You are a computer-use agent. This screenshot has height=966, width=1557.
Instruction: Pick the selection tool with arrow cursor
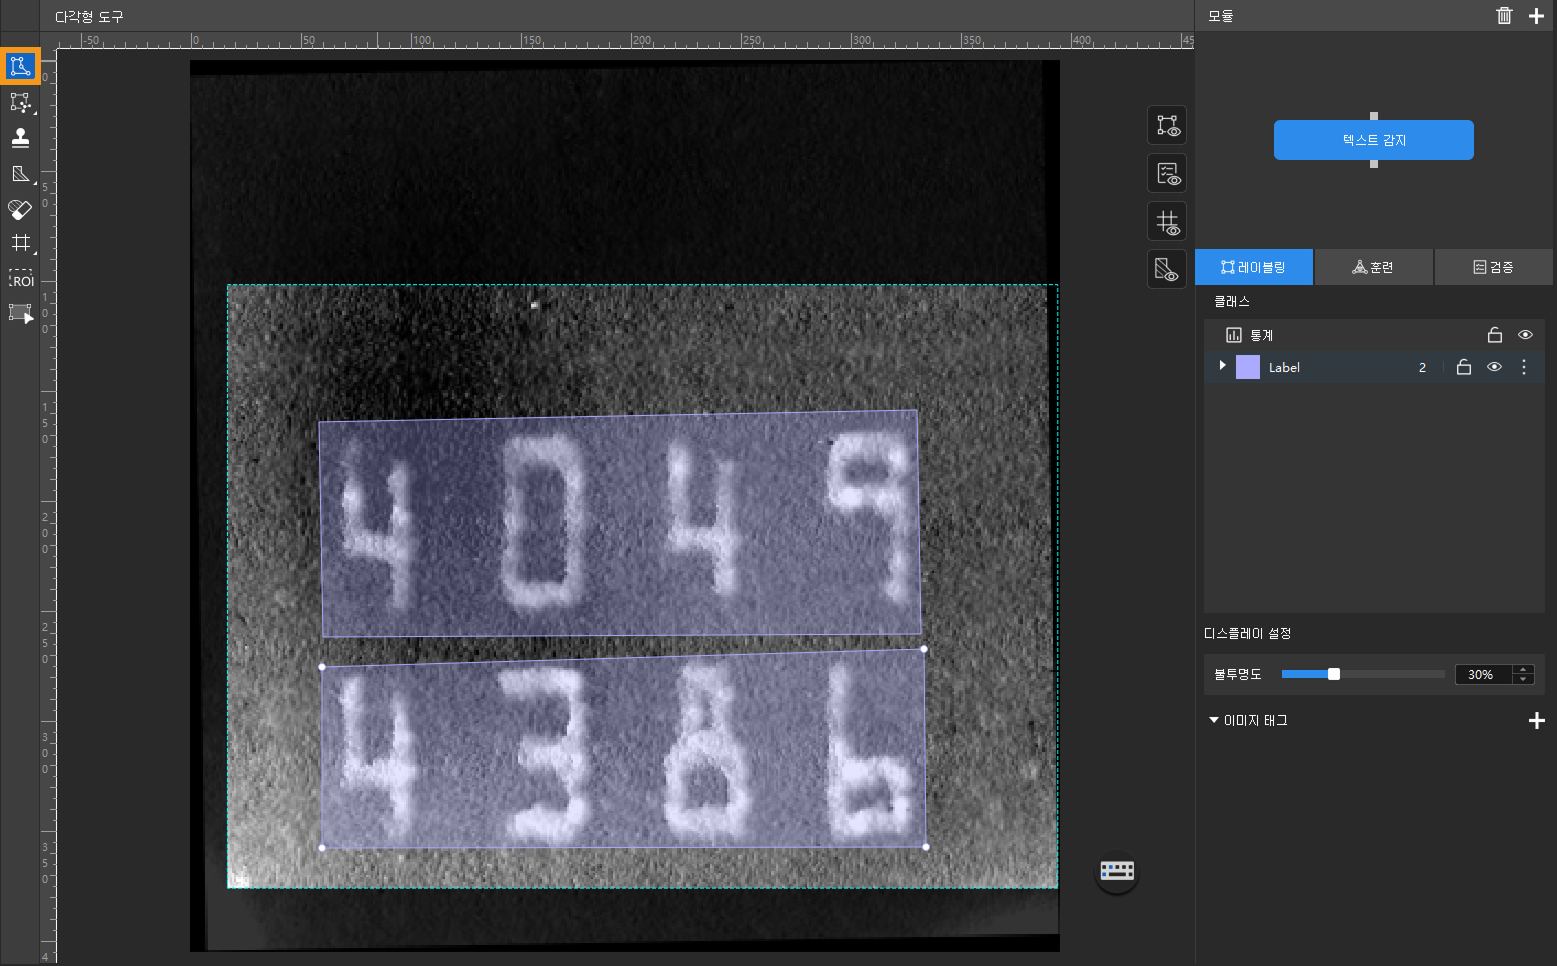coord(20,313)
